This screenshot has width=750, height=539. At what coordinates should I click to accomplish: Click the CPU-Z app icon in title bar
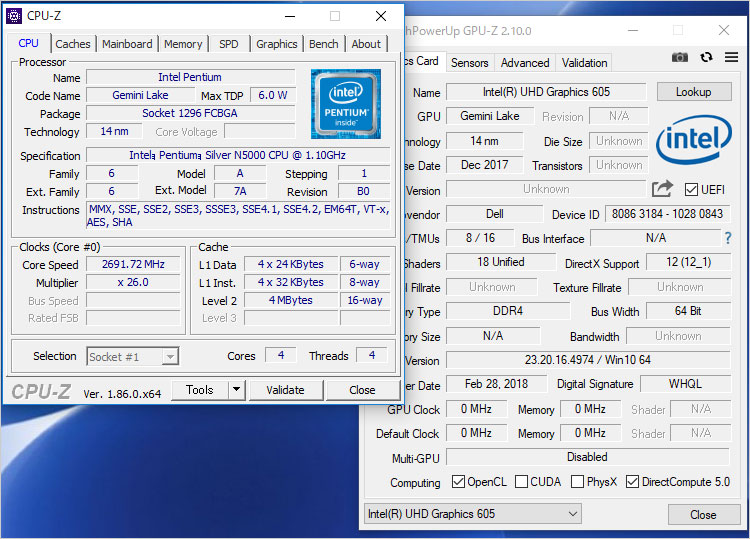(14, 16)
